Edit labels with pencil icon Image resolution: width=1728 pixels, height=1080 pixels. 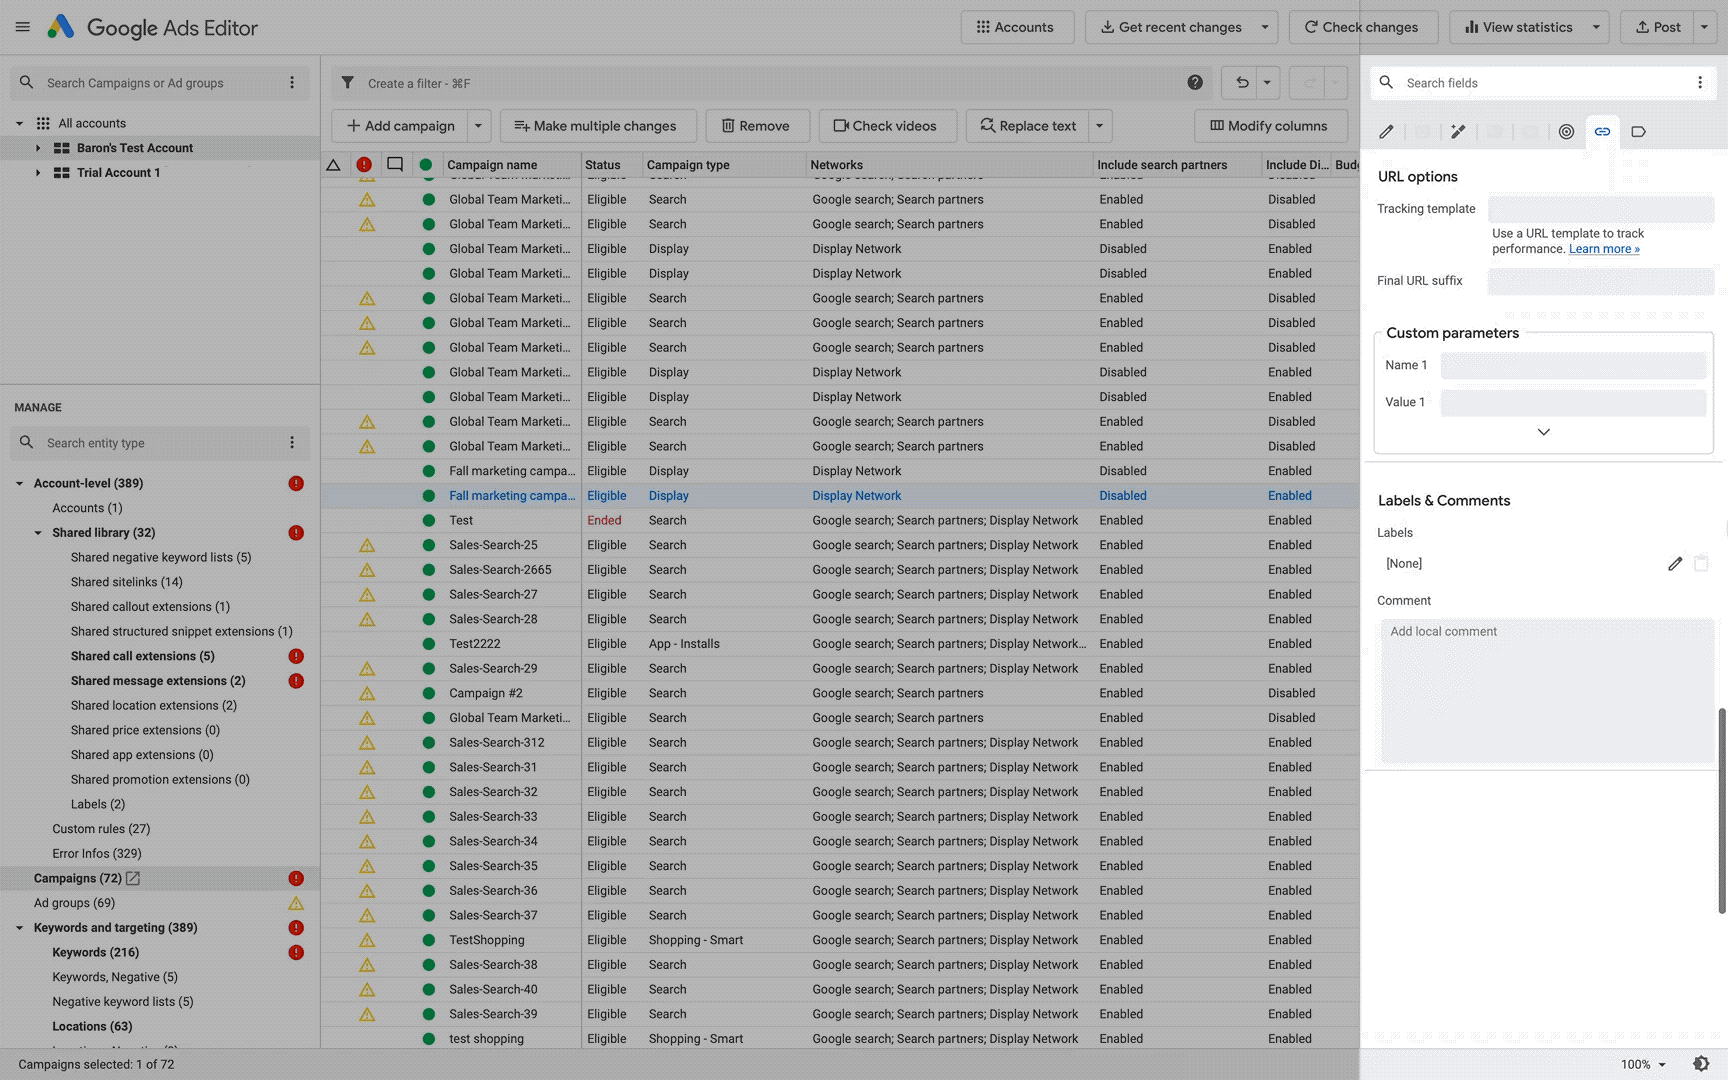coord(1675,564)
